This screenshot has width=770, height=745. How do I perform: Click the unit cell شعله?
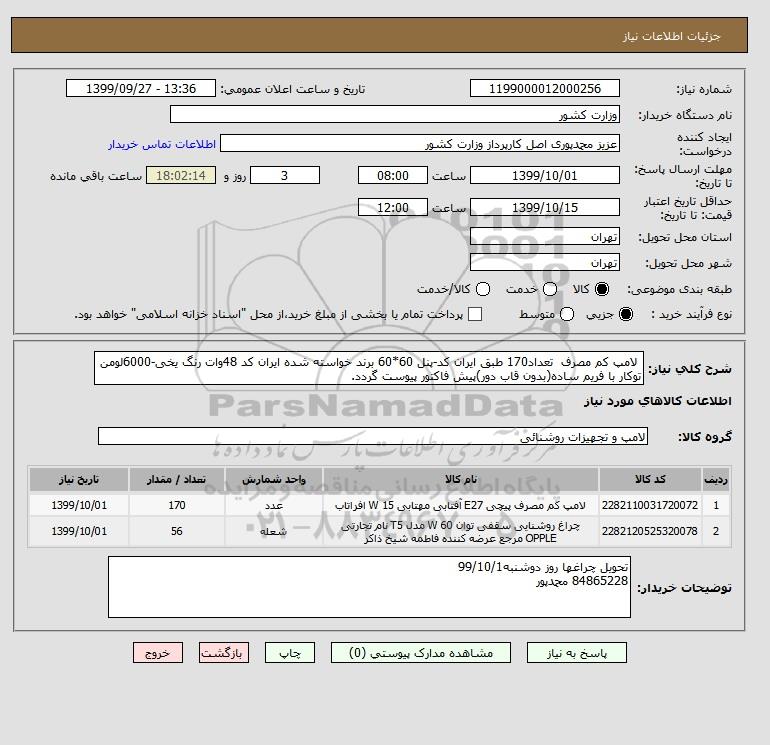[x=274, y=531]
